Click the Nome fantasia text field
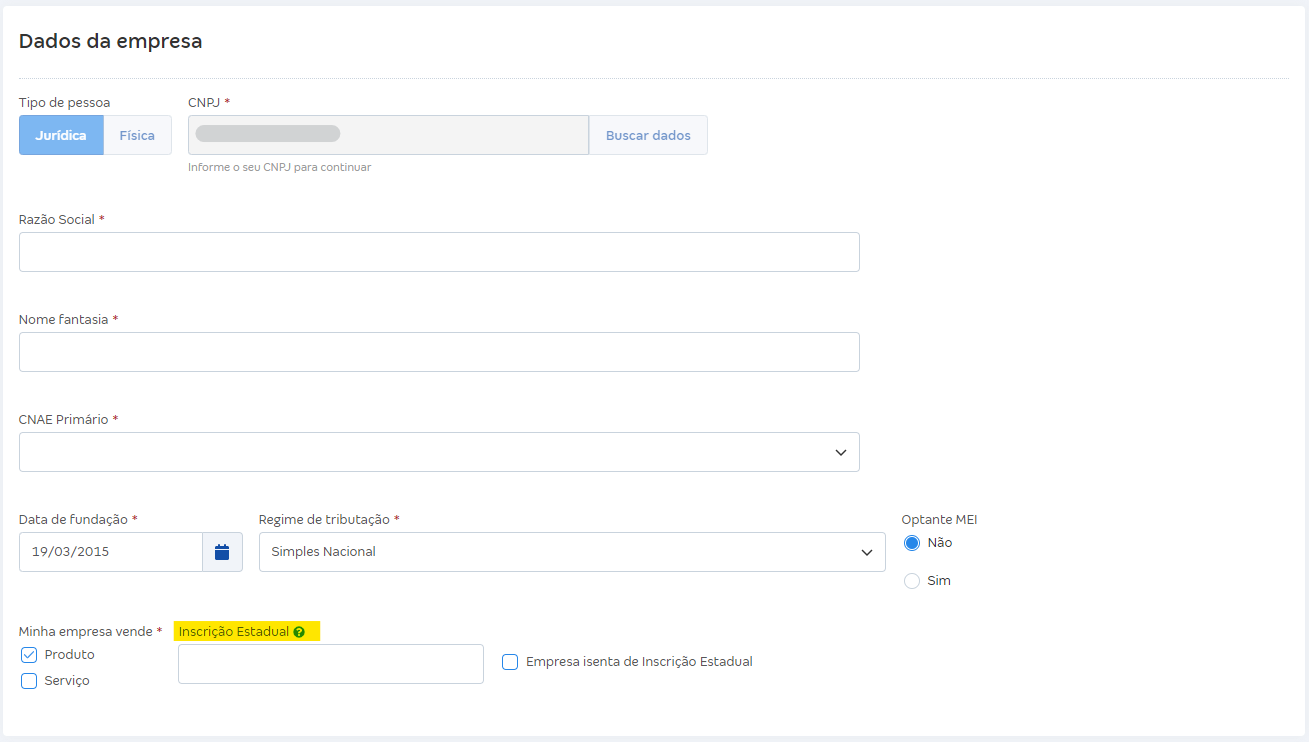The height and width of the screenshot is (742, 1309). click(x=439, y=352)
